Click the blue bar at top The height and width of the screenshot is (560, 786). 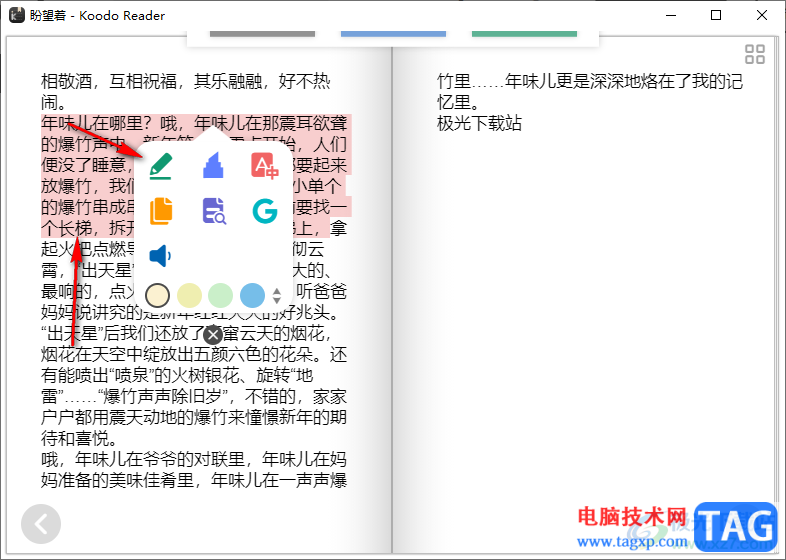(x=394, y=34)
